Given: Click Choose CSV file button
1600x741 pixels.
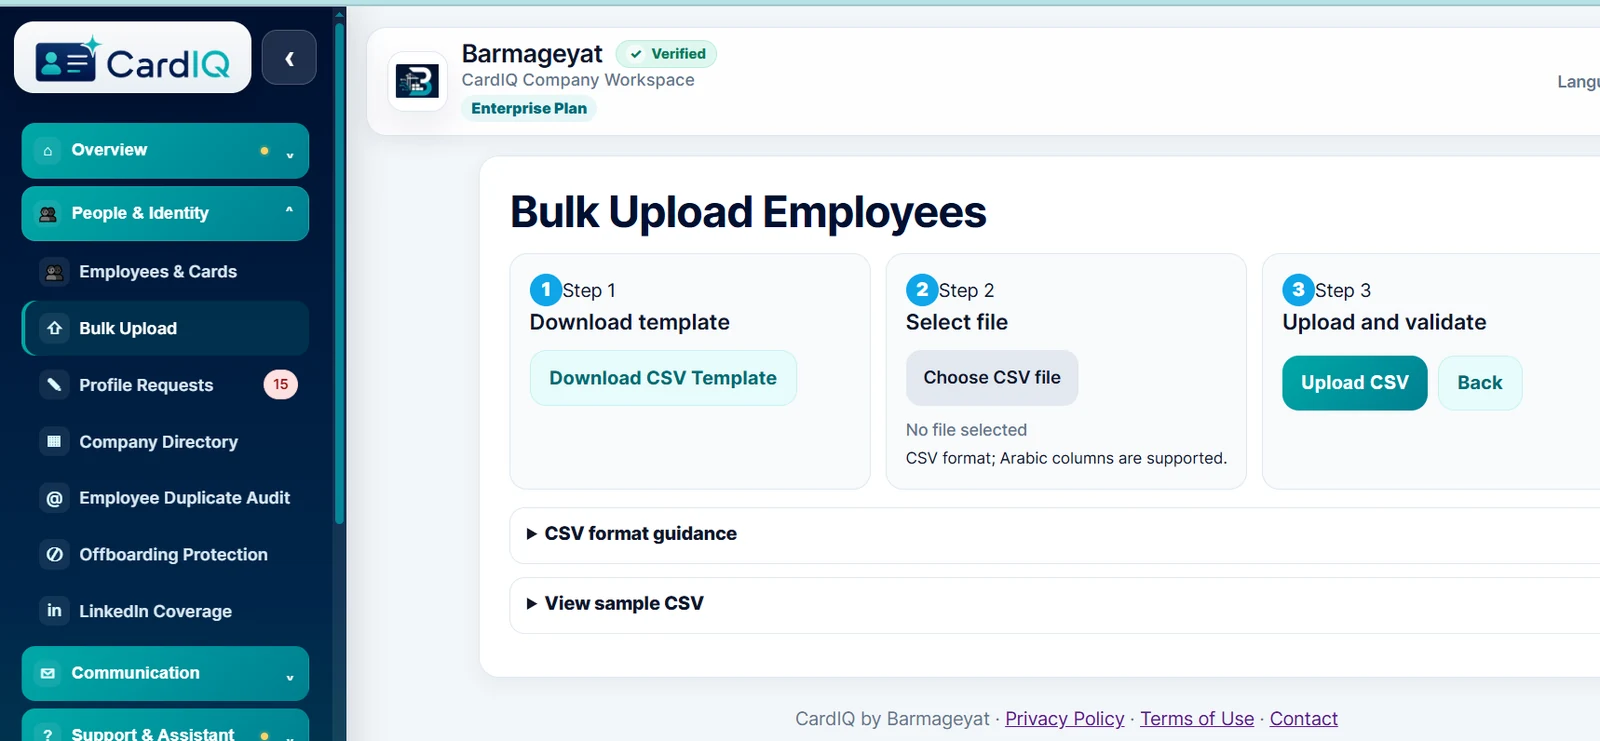Looking at the screenshot, I should [x=992, y=378].
